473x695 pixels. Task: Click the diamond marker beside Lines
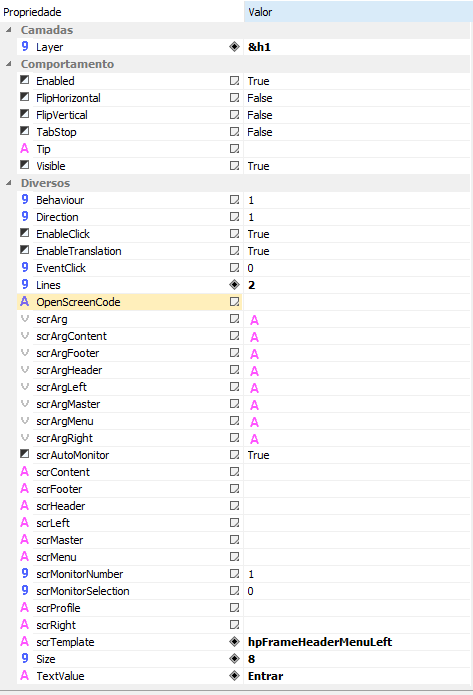click(x=234, y=285)
